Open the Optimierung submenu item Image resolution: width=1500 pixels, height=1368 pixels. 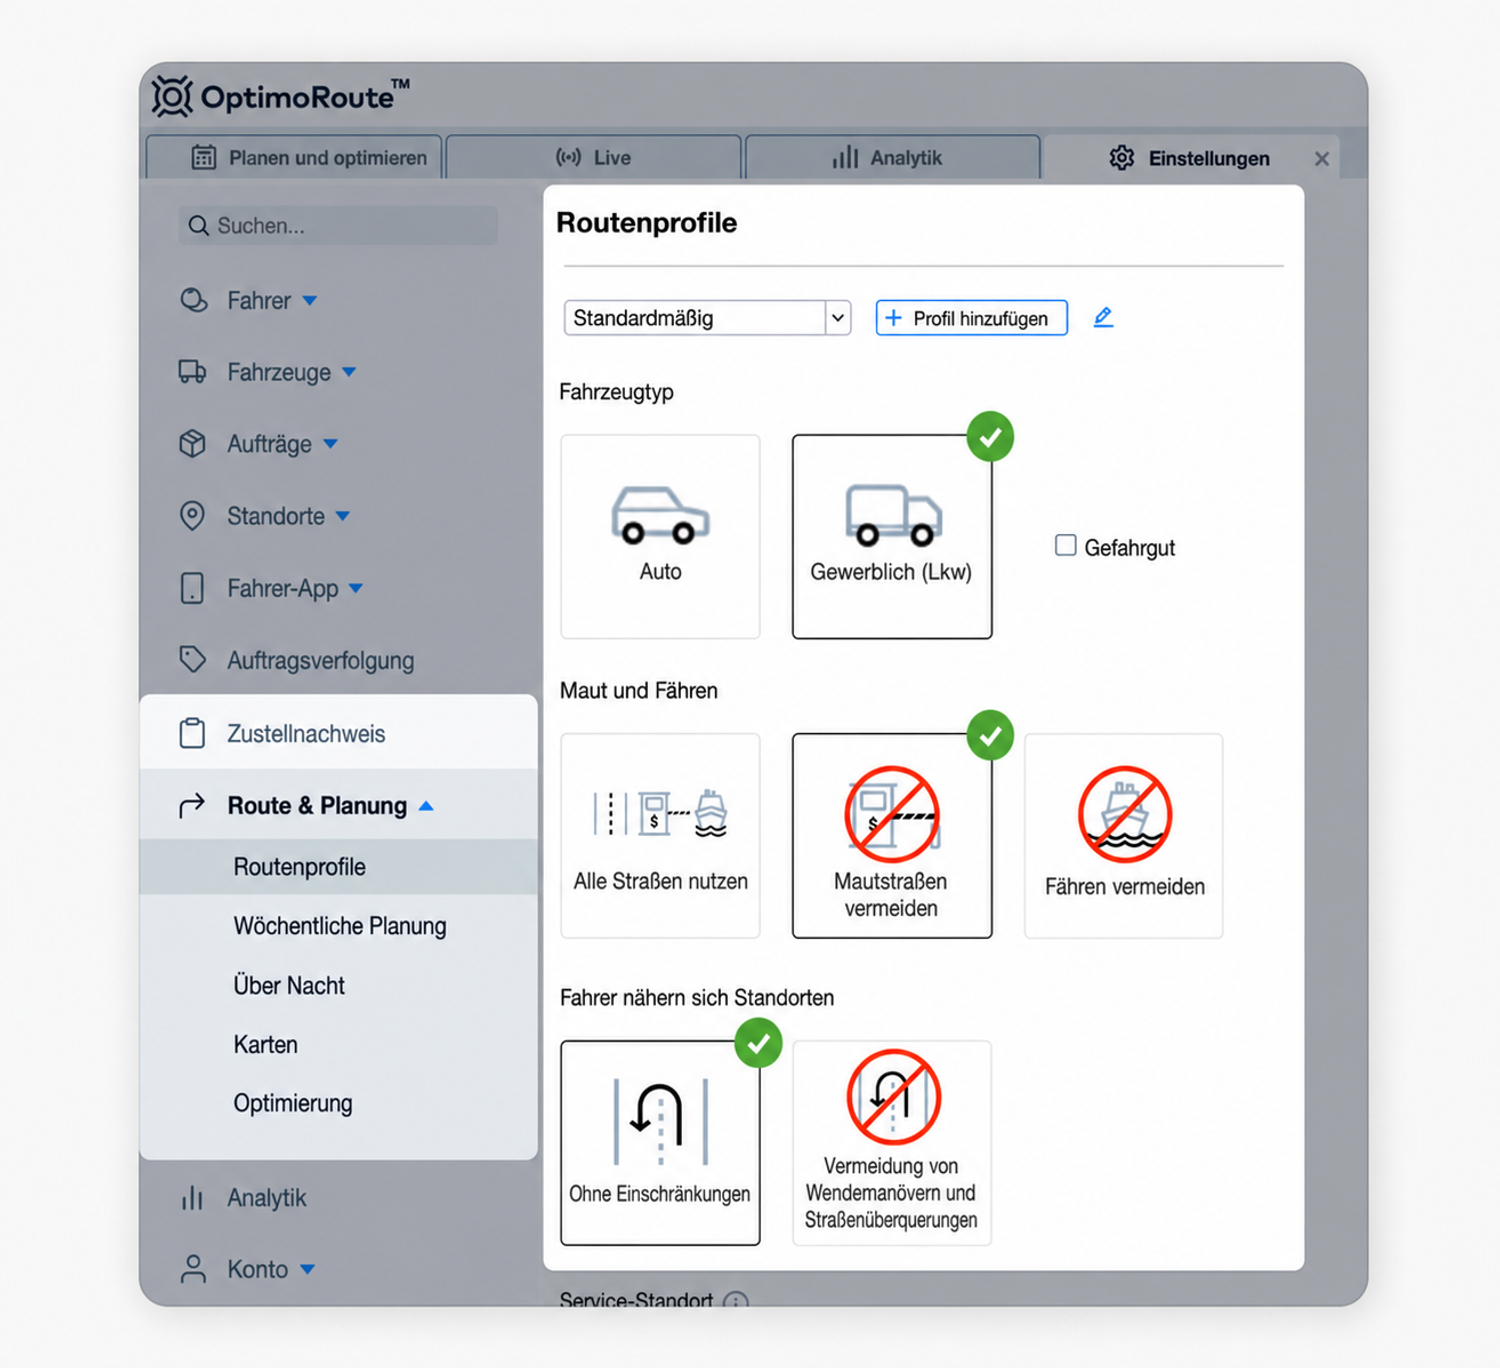tap(293, 1103)
